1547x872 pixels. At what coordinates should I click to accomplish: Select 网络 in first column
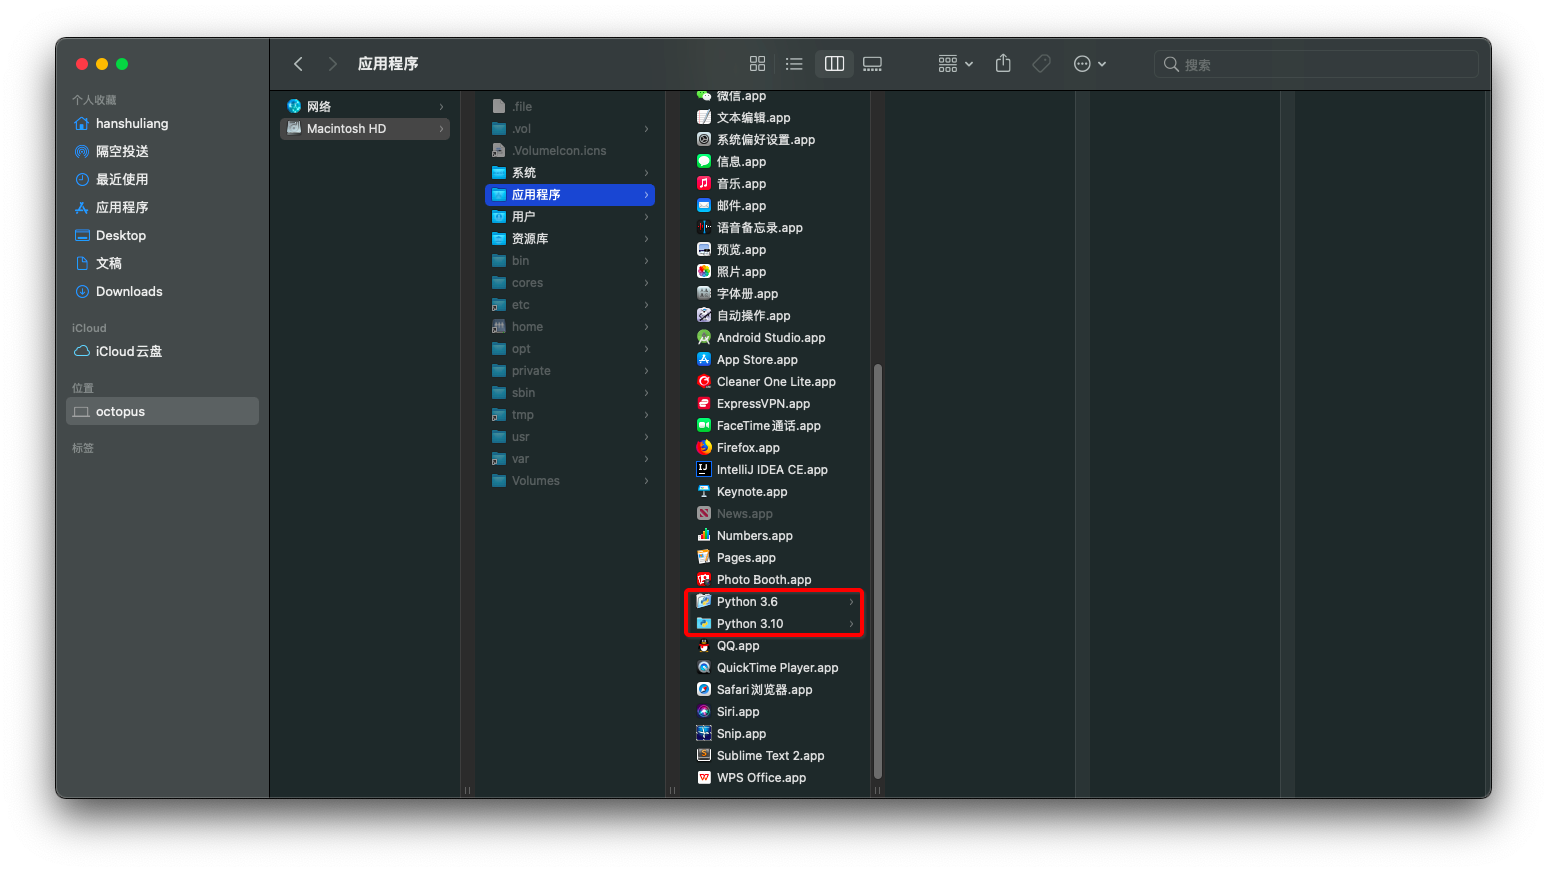point(365,107)
